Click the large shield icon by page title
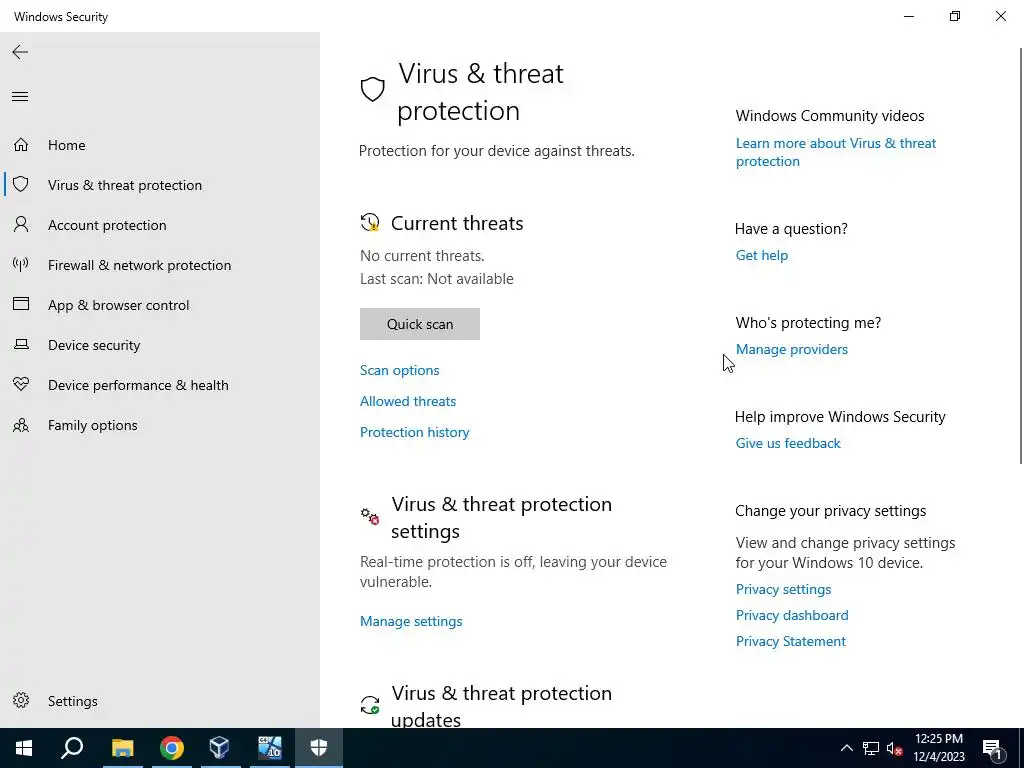1024x768 pixels. (373, 89)
